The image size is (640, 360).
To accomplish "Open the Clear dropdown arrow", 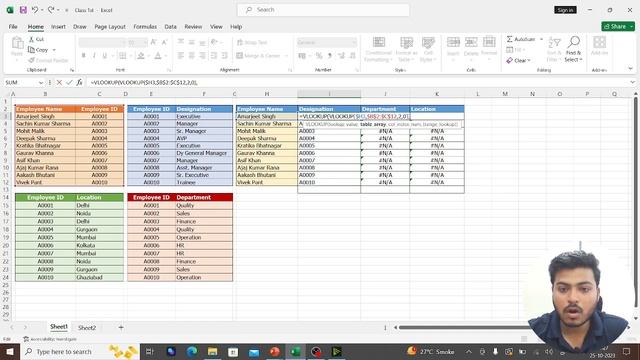I will 529,60.
